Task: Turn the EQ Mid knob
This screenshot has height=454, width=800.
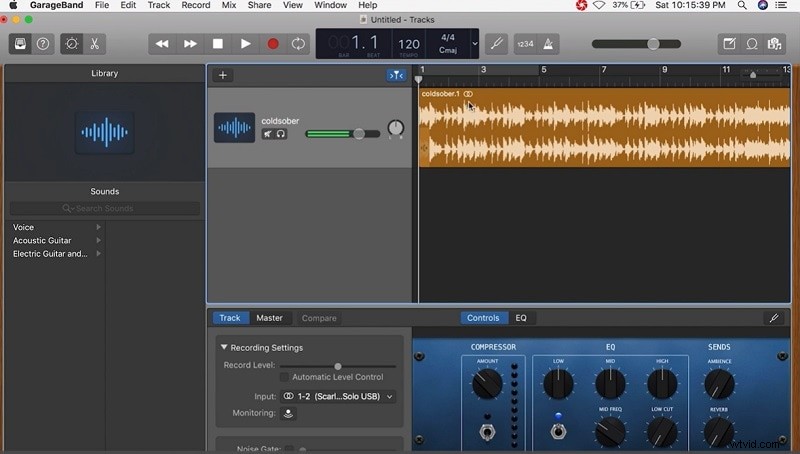Action: [x=610, y=384]
